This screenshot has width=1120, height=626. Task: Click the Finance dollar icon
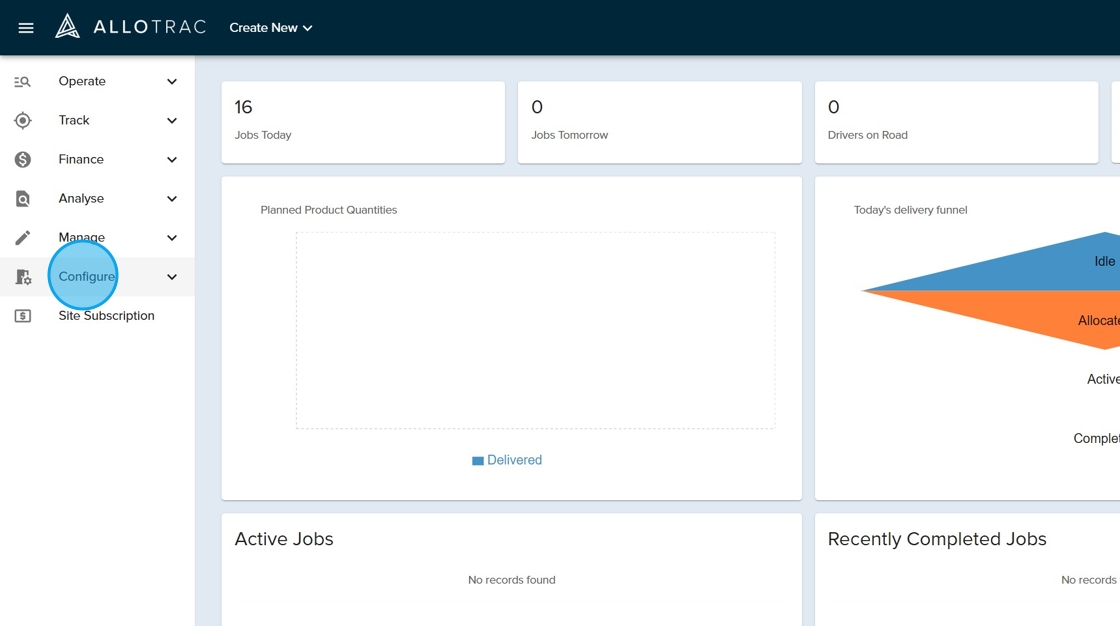(22, 160)
